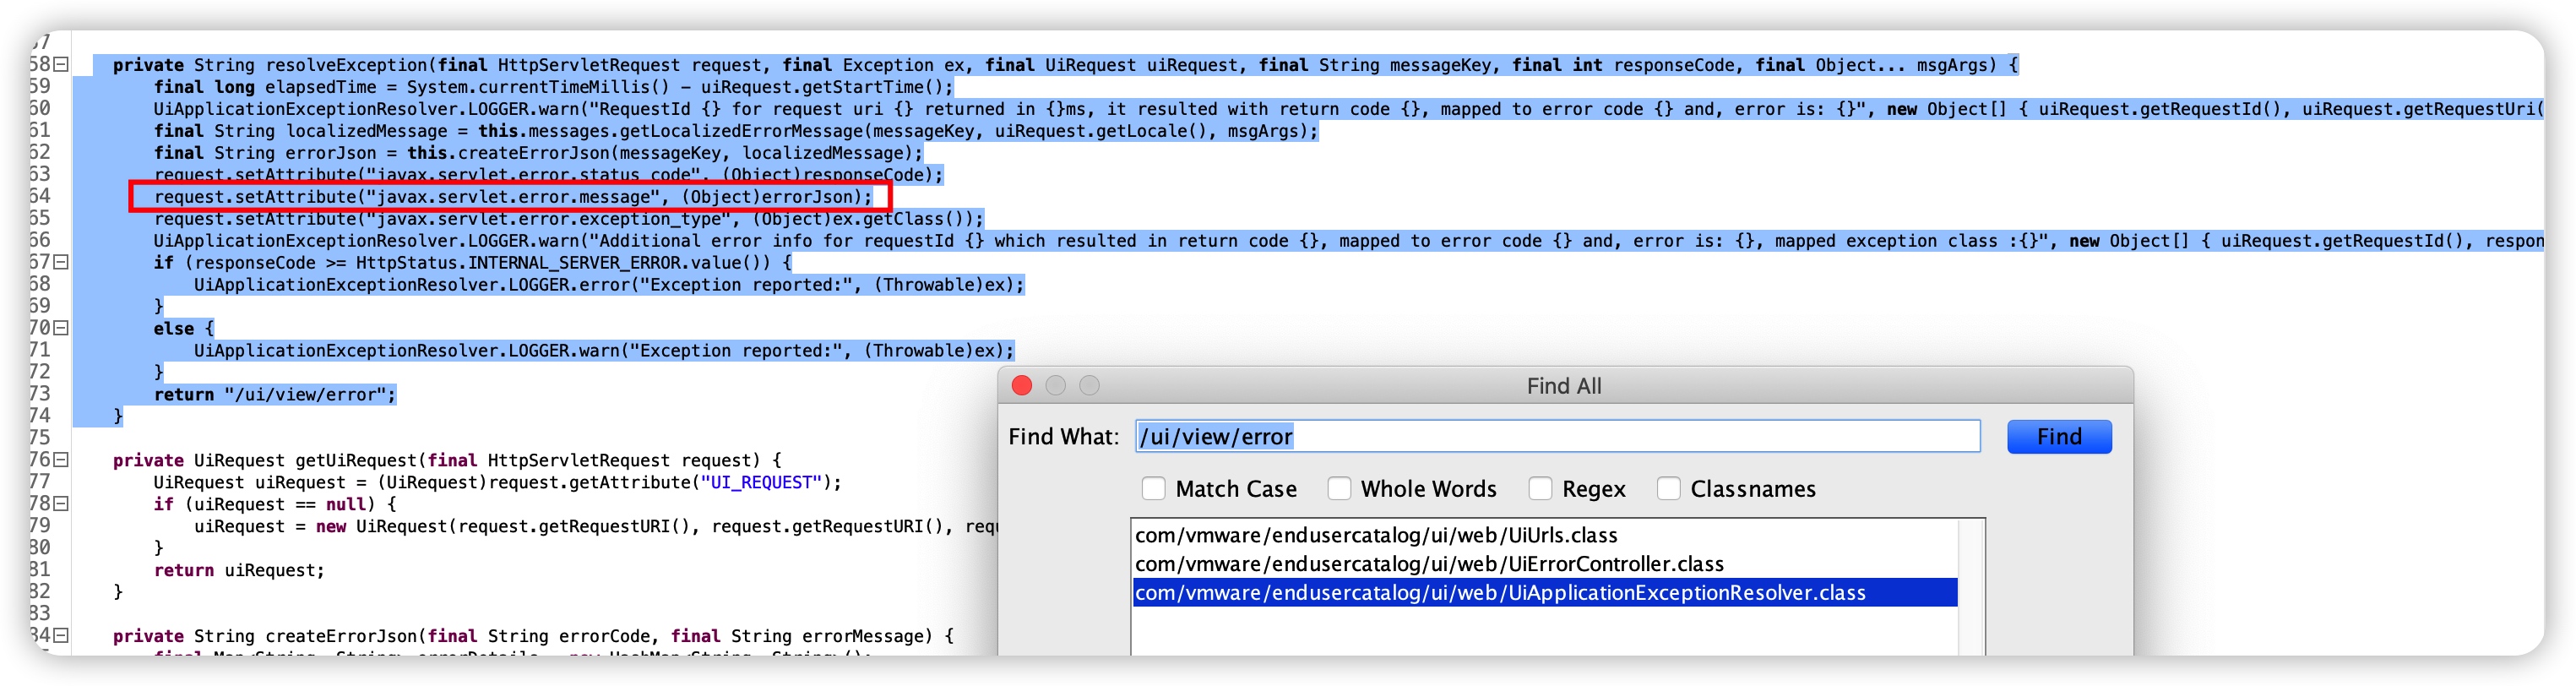Collapse the createErrorJson method fold
The image size is (2576, 686).
(x=61, y=636)
